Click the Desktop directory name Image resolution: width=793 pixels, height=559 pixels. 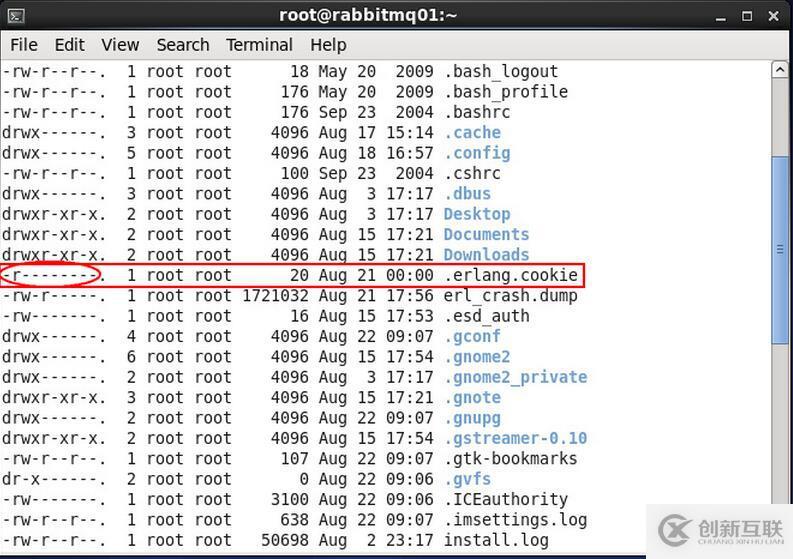[477, 214]
